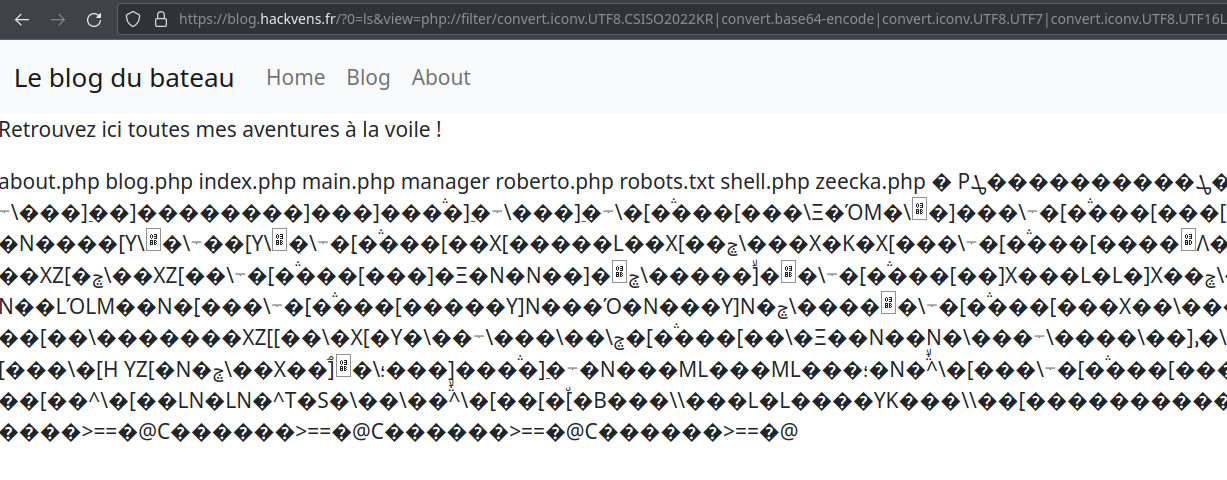
Task: Open the Blog nav link
Action: (368, 78)
